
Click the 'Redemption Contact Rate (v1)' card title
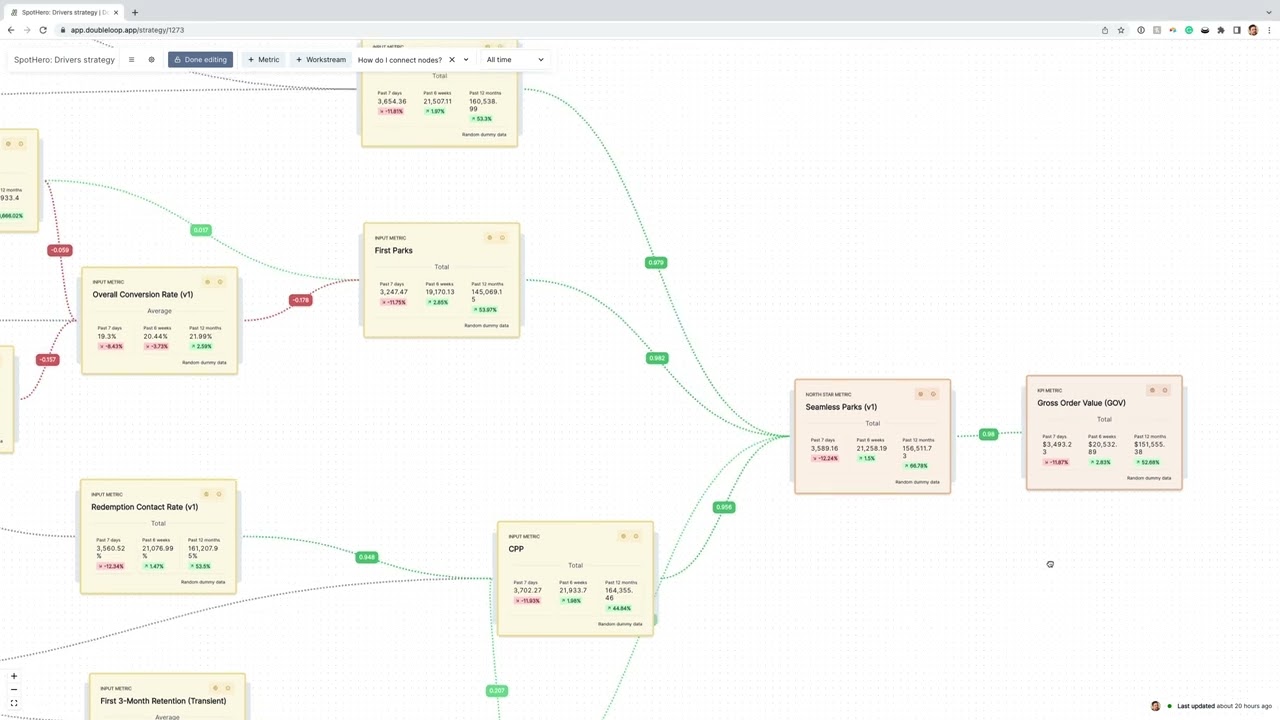144,507
